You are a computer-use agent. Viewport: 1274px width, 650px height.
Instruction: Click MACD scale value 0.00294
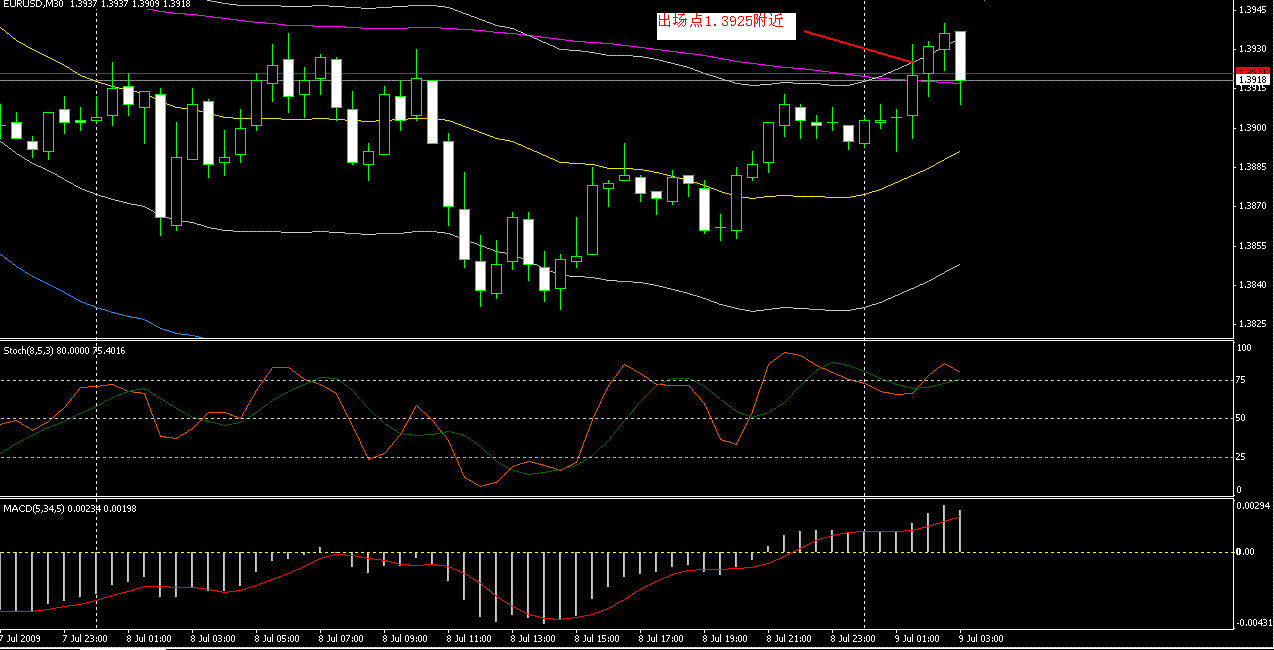tap(1251, 507)
